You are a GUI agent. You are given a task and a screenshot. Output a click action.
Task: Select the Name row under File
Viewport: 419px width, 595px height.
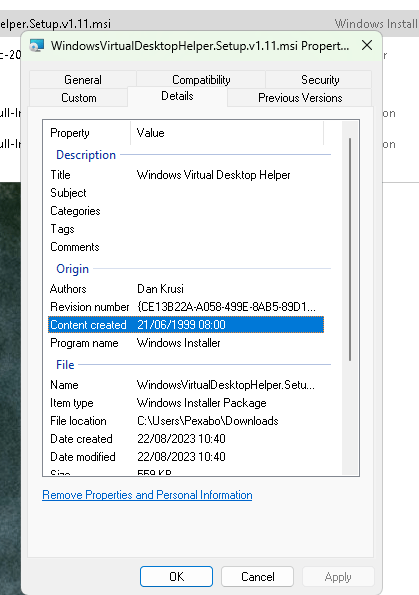(x=186, y=385)
